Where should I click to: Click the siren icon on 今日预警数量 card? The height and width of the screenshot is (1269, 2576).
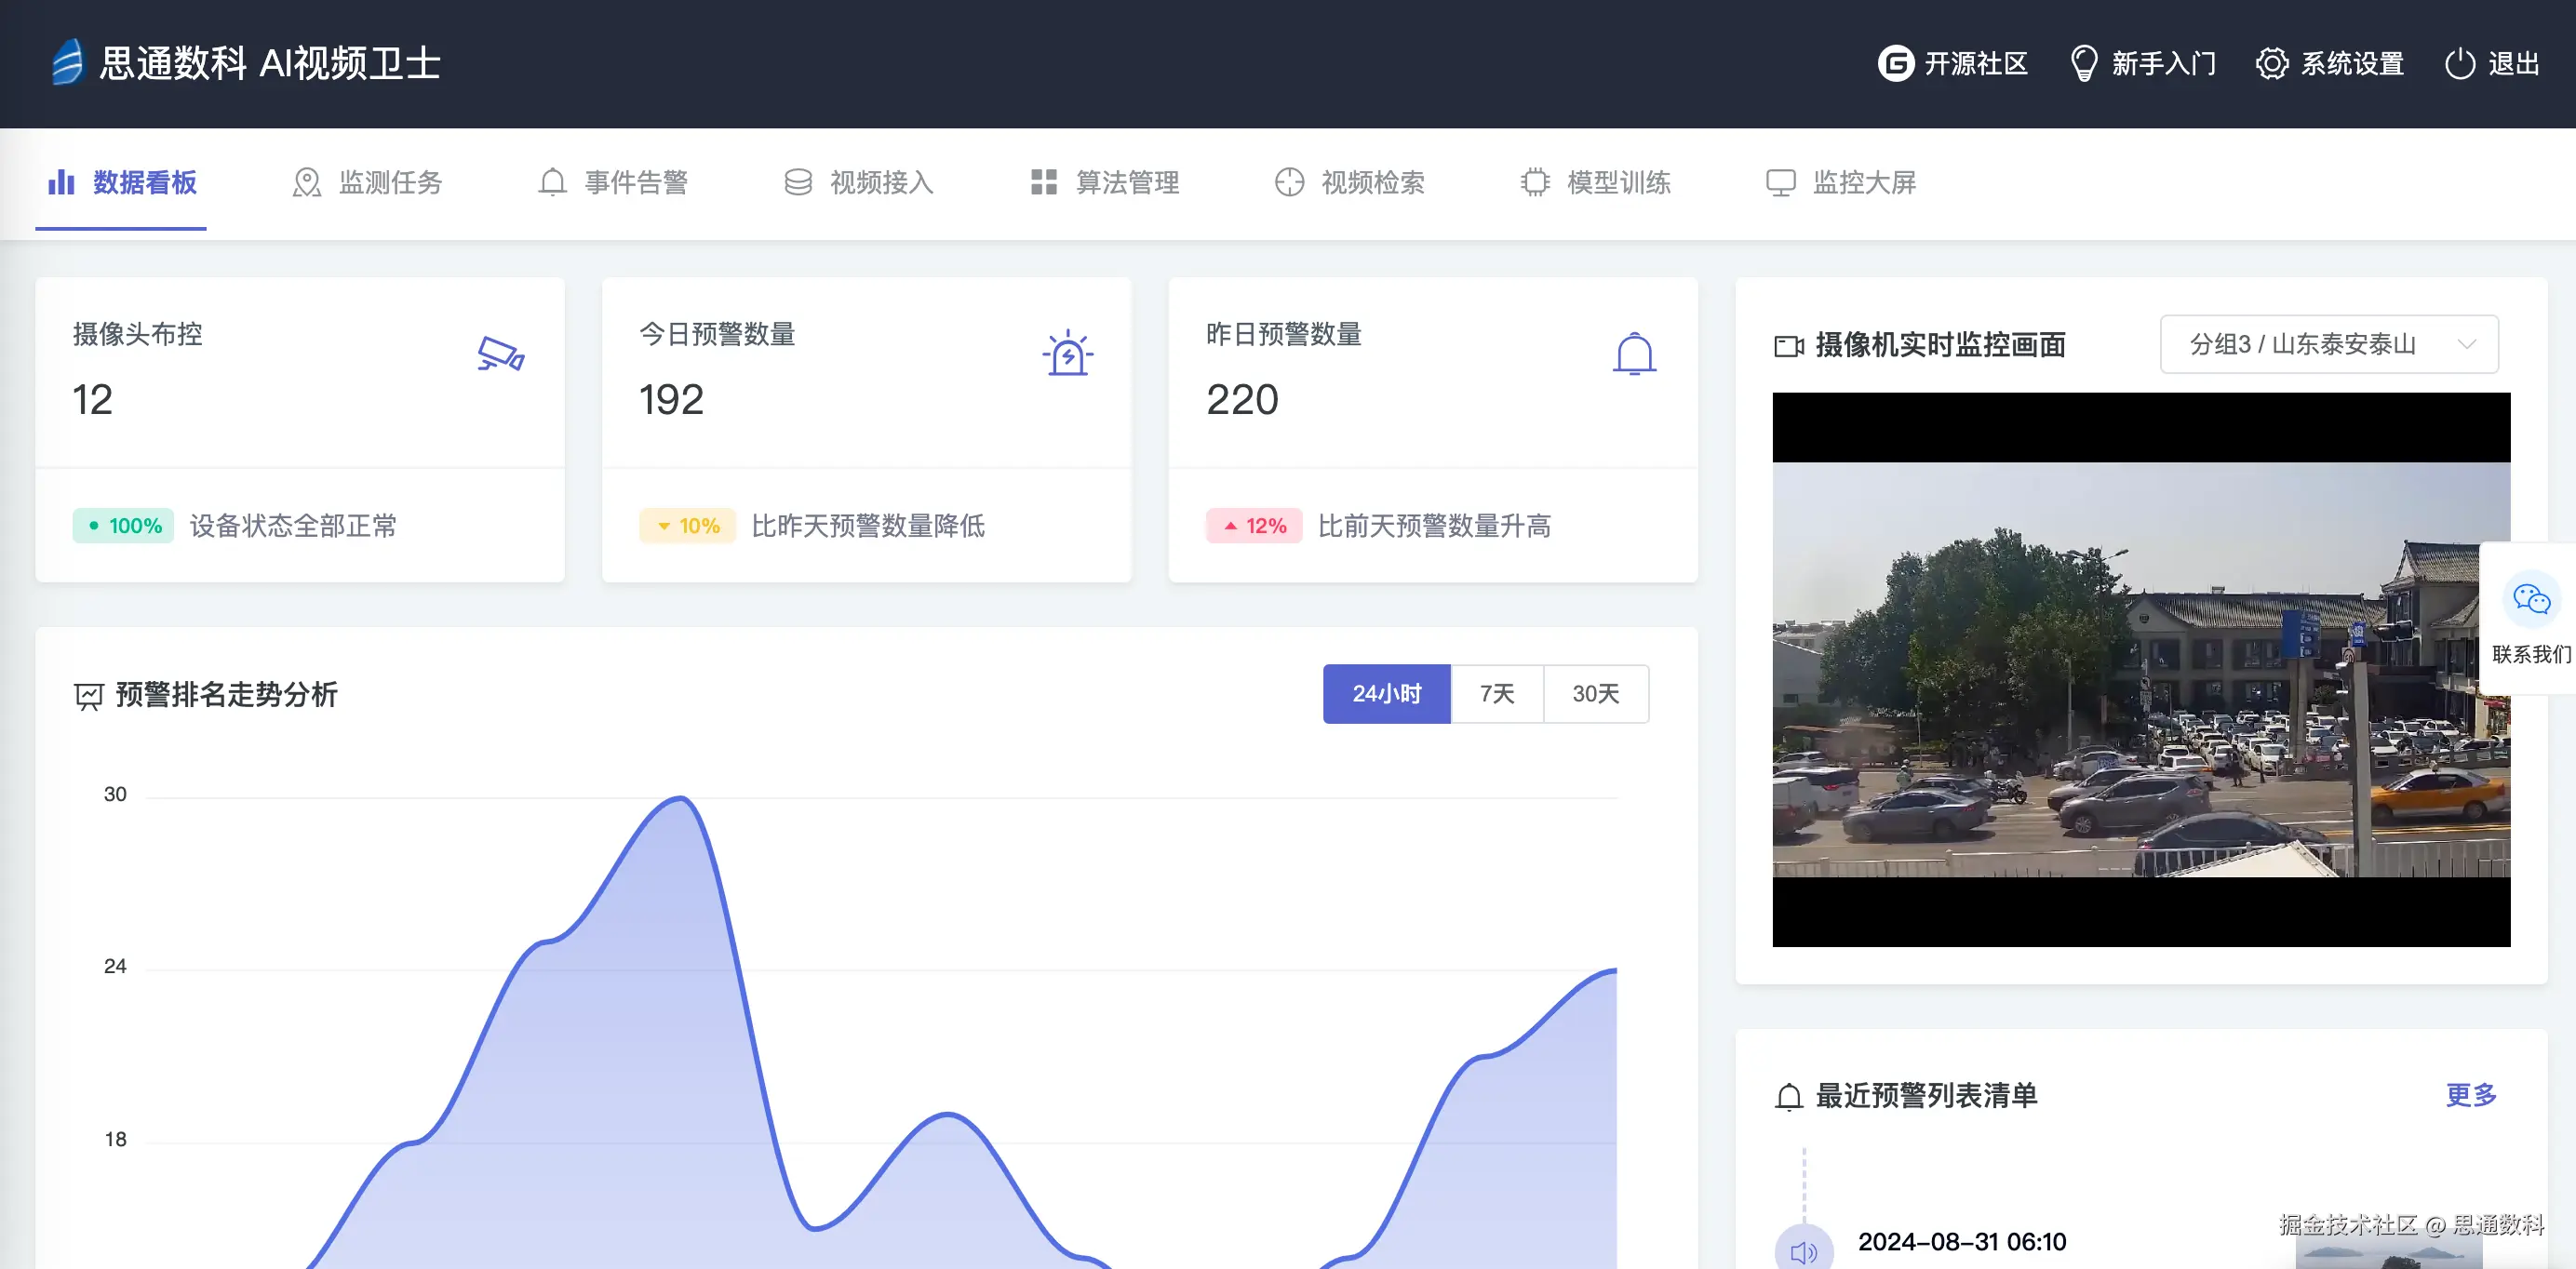(x=1067, y=354)
